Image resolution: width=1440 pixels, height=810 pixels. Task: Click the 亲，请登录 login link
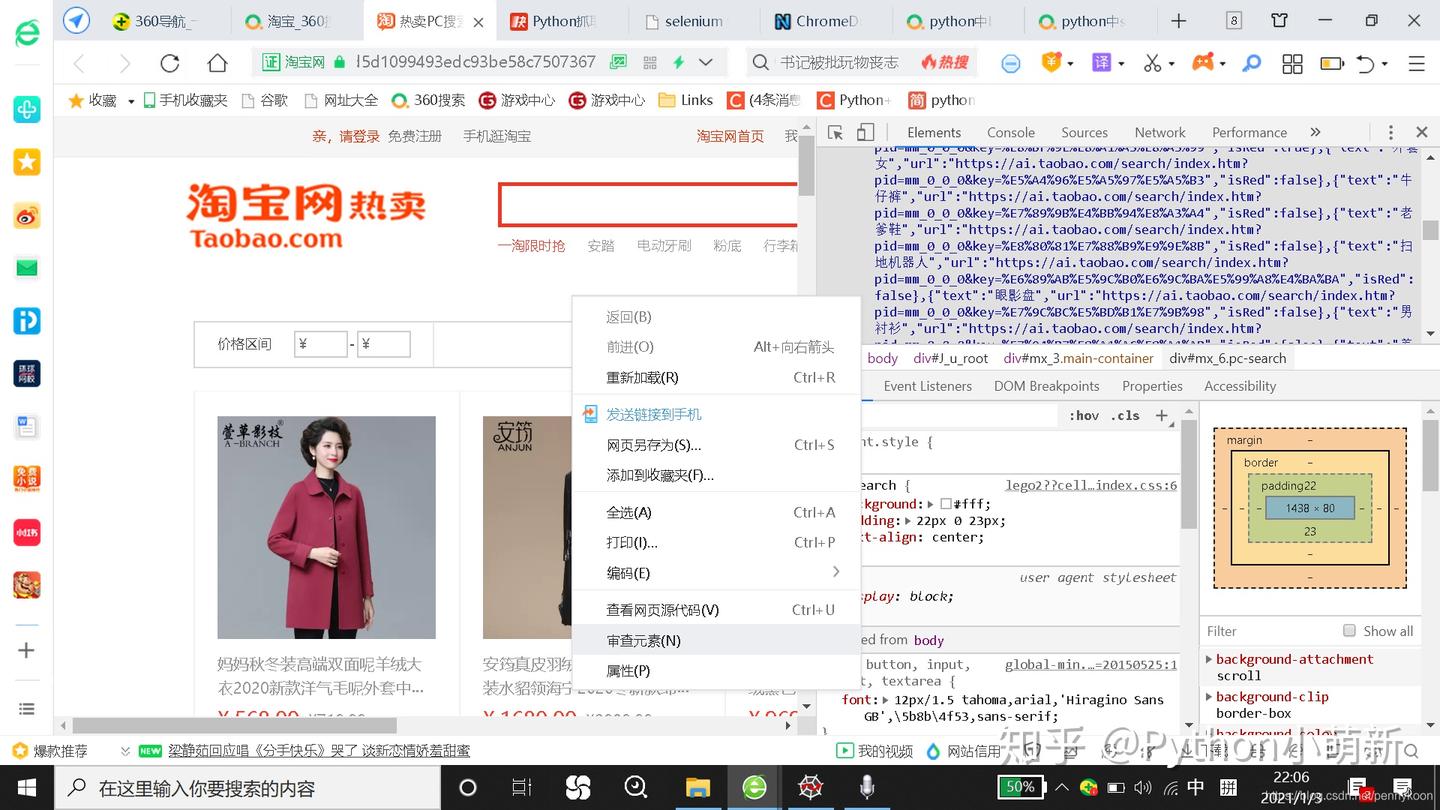[346, 136]
